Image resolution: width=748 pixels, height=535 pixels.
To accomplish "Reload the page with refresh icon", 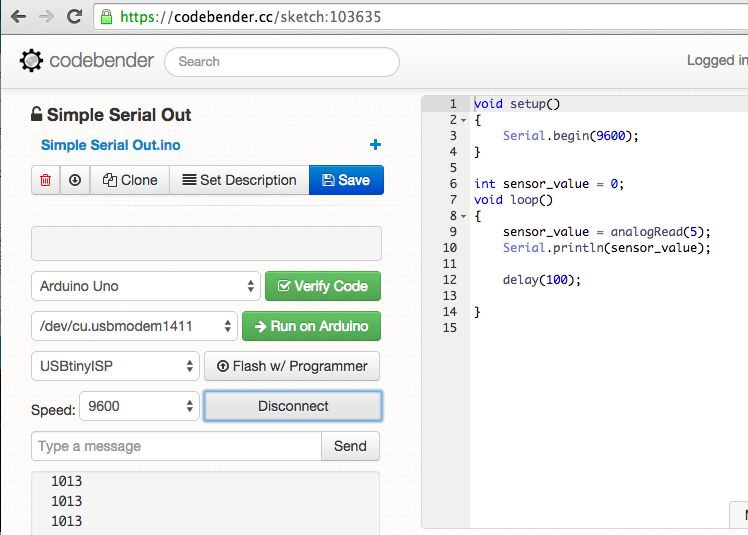I will coord(74,17).
